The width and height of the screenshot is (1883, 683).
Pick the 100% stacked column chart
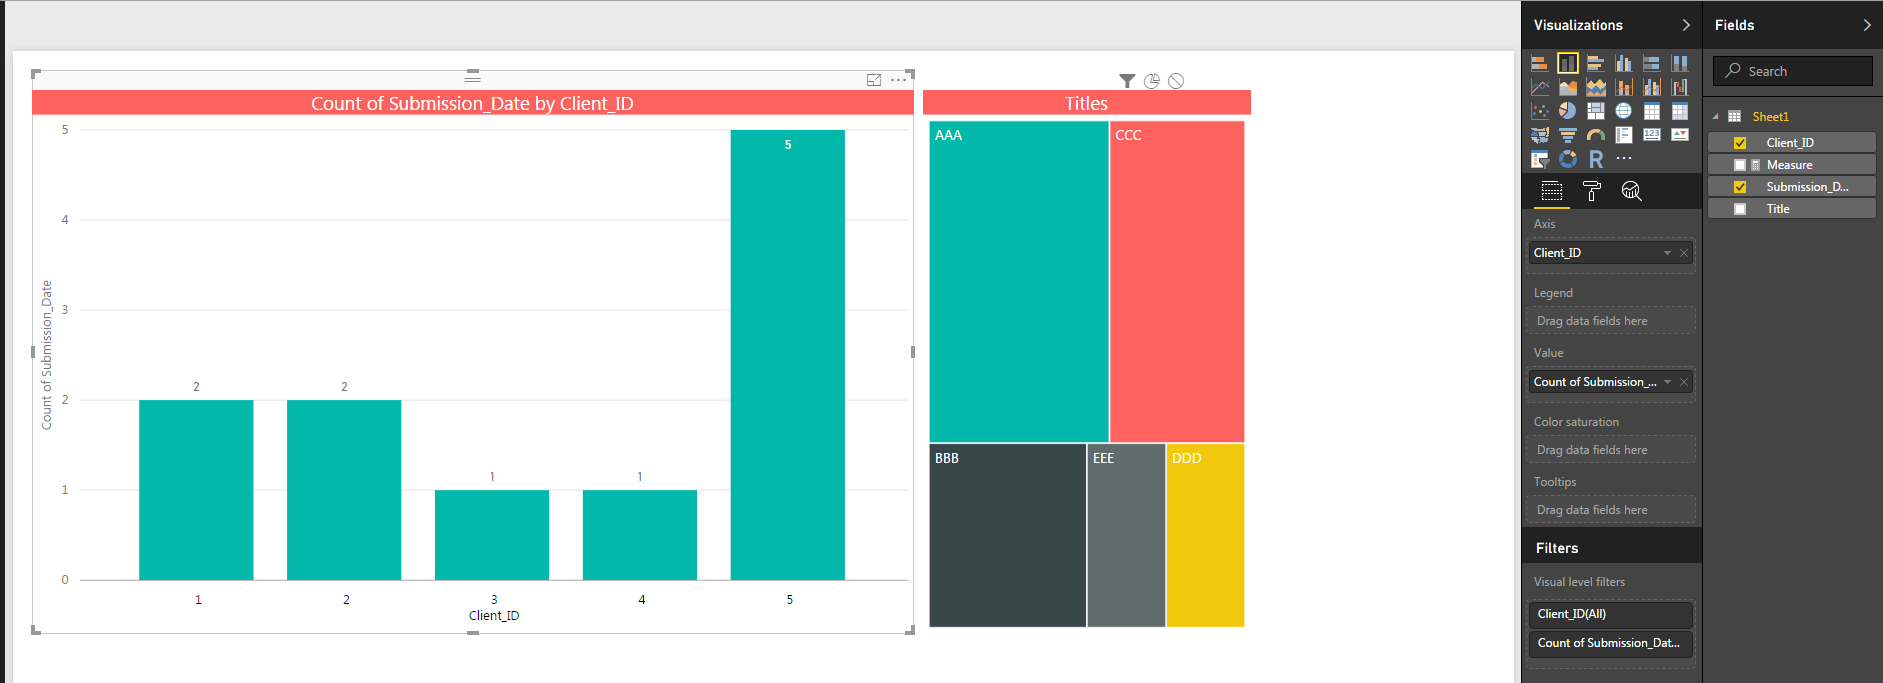click(1680, 63)
